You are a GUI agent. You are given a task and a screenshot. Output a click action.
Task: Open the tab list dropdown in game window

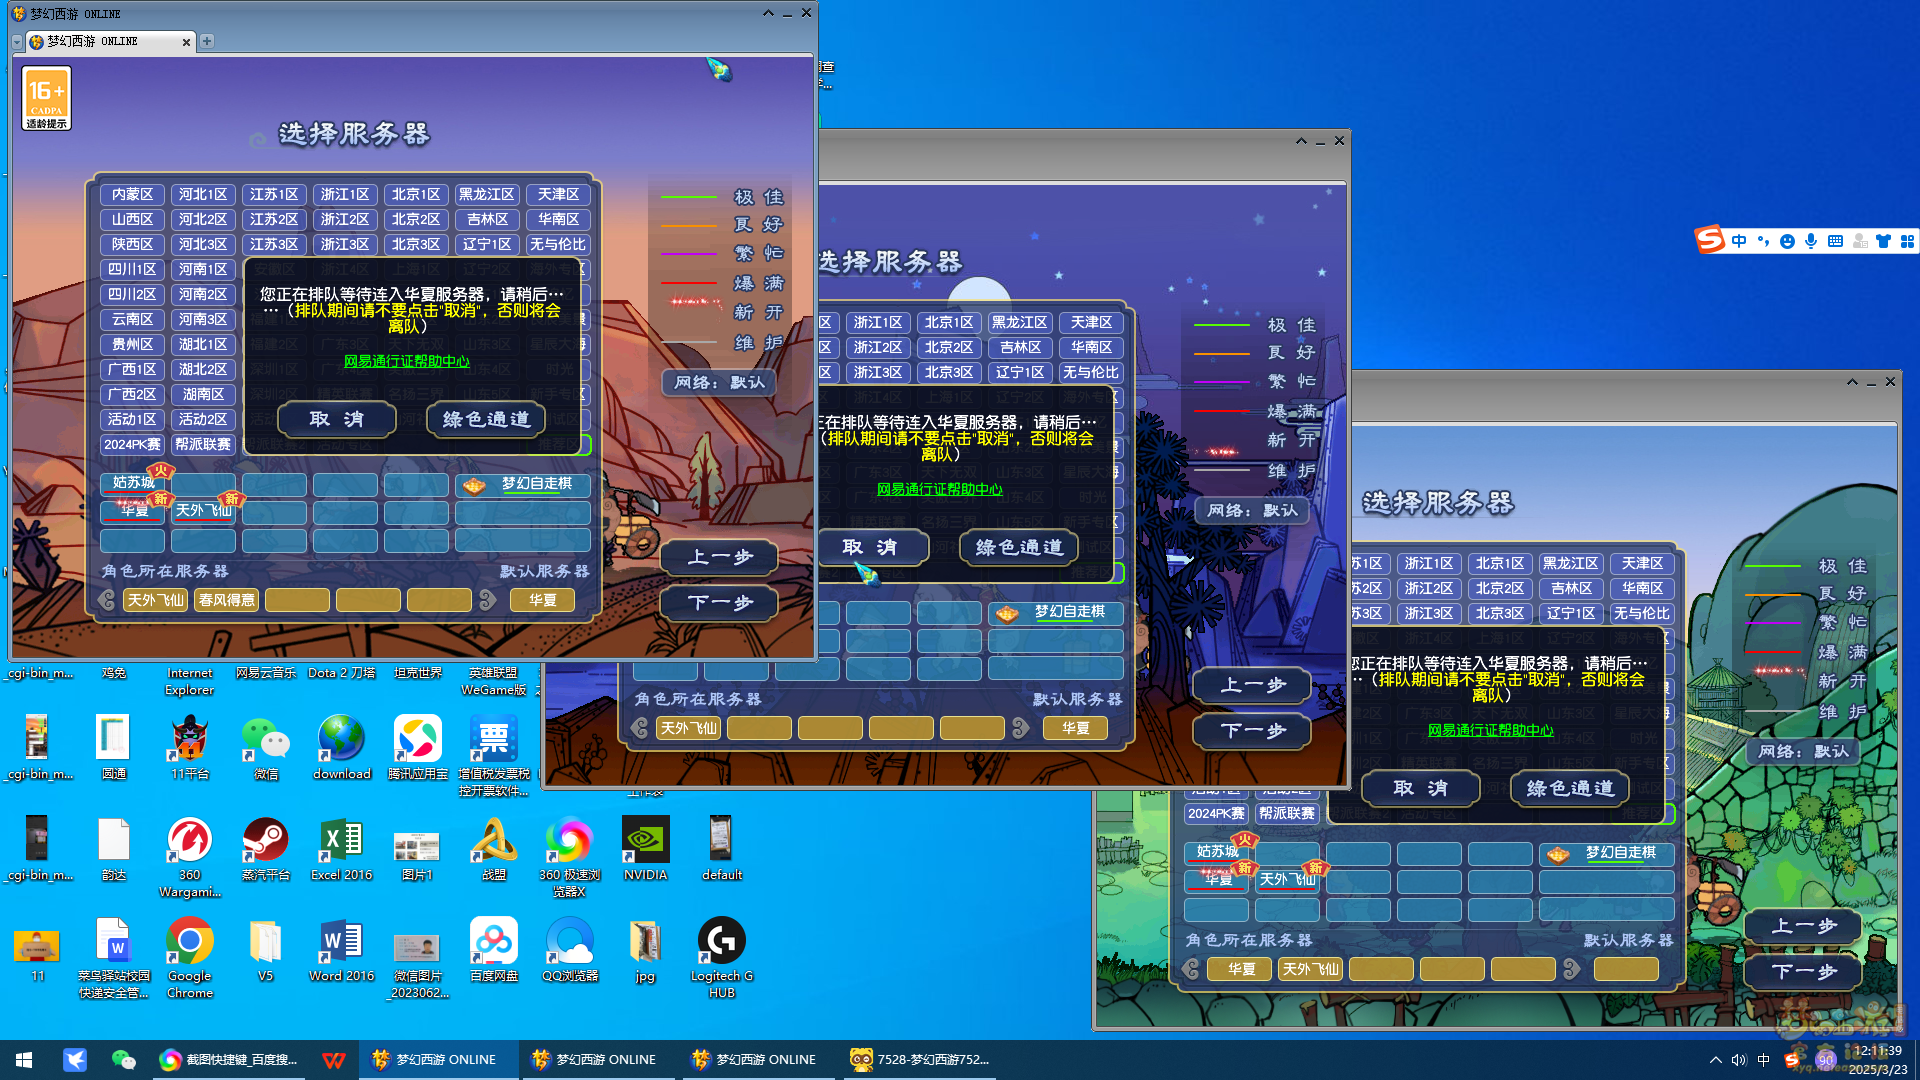pyautogui.click(x=17, y=42)
